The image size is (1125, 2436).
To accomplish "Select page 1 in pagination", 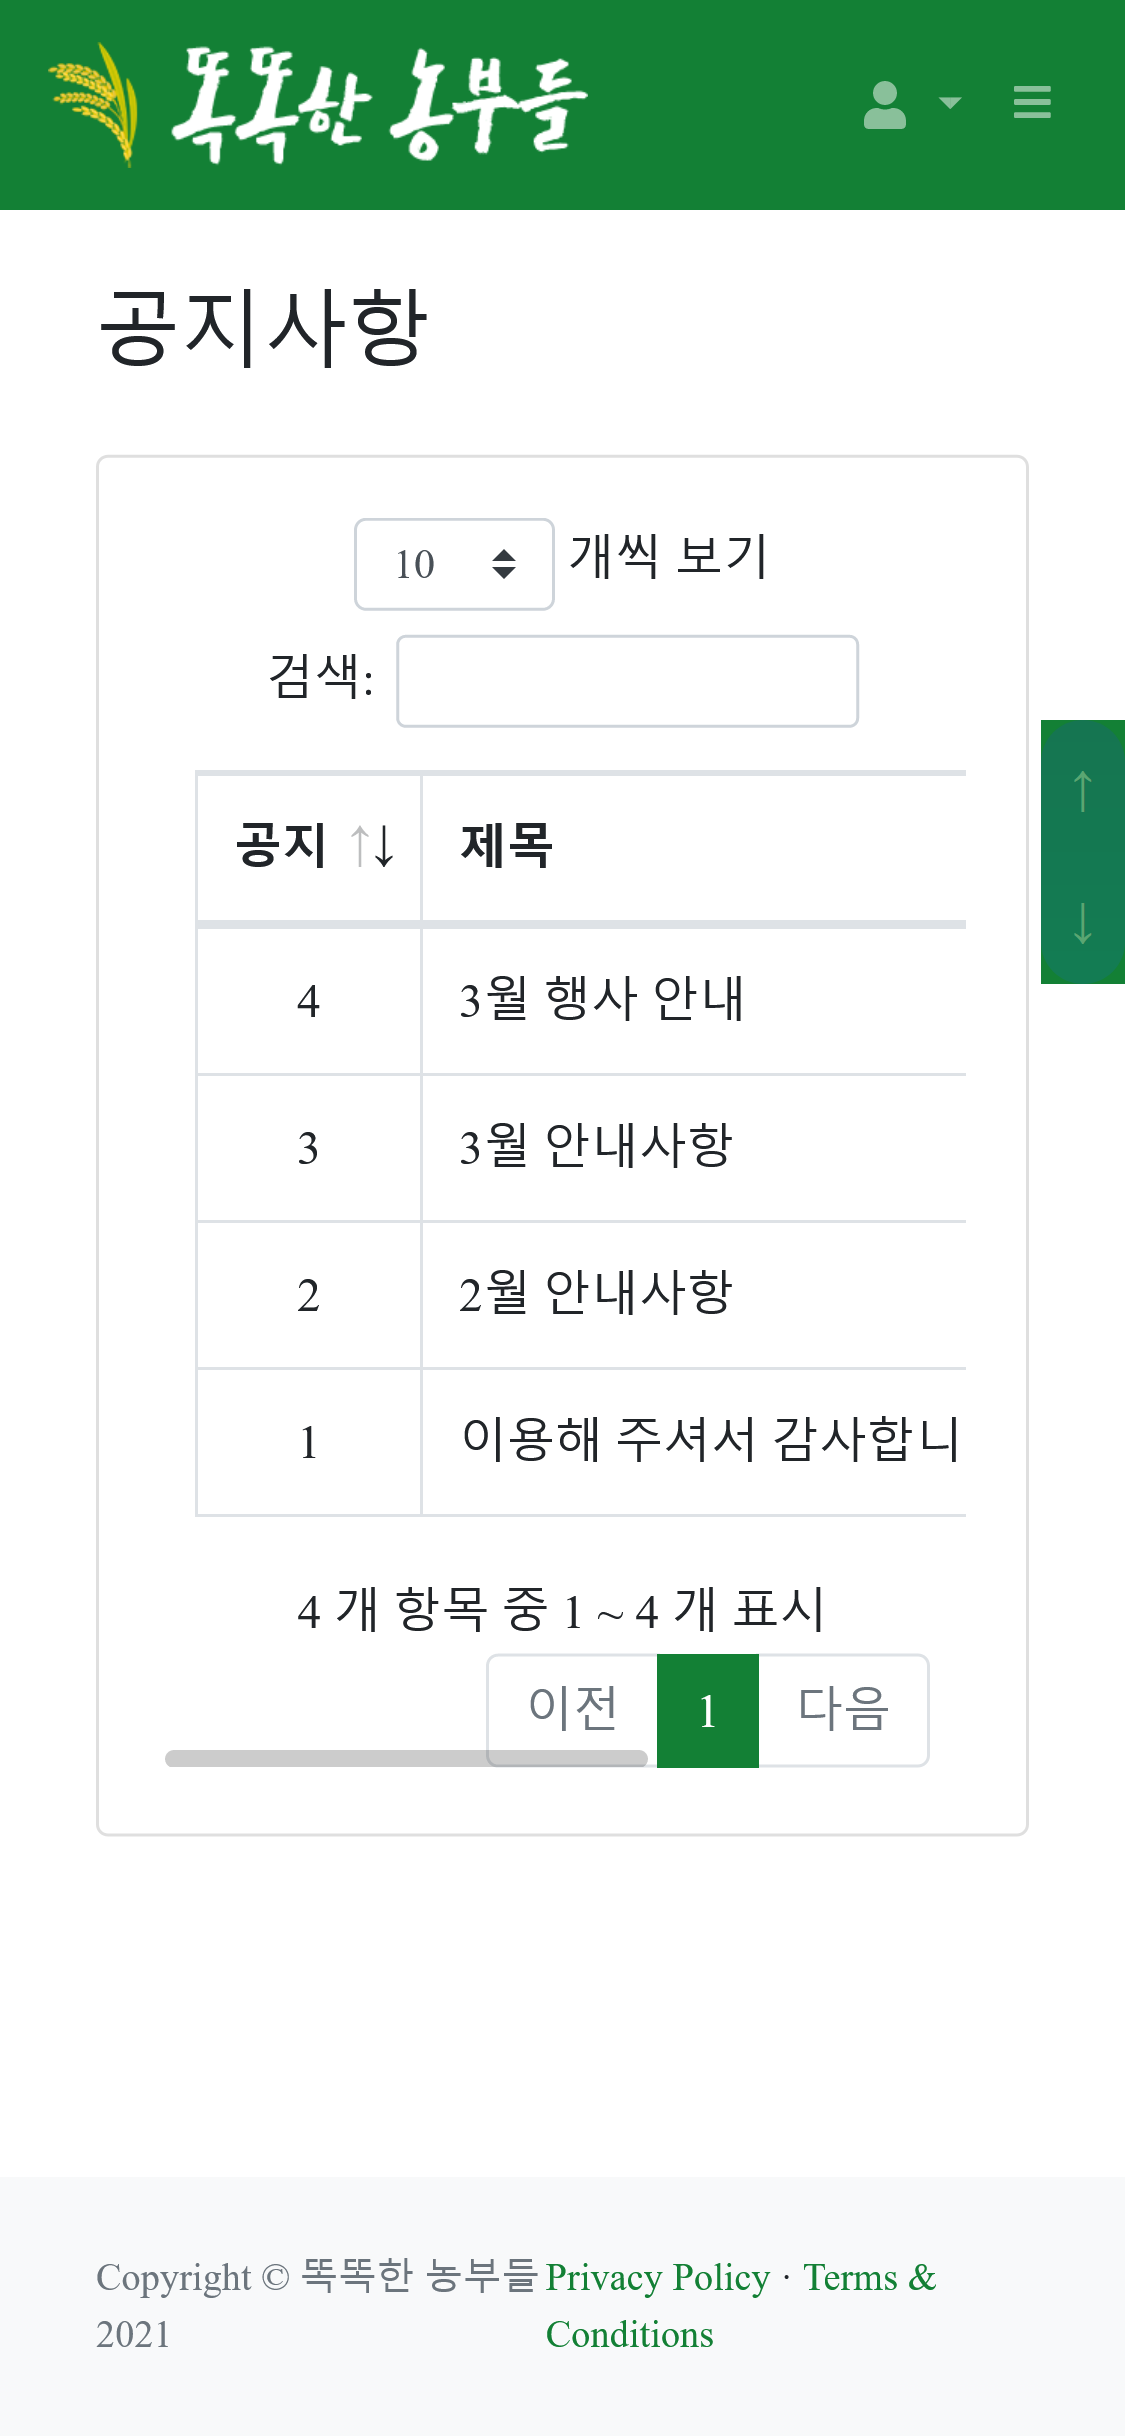I will pyautogui.click(x=708, y=1710).
